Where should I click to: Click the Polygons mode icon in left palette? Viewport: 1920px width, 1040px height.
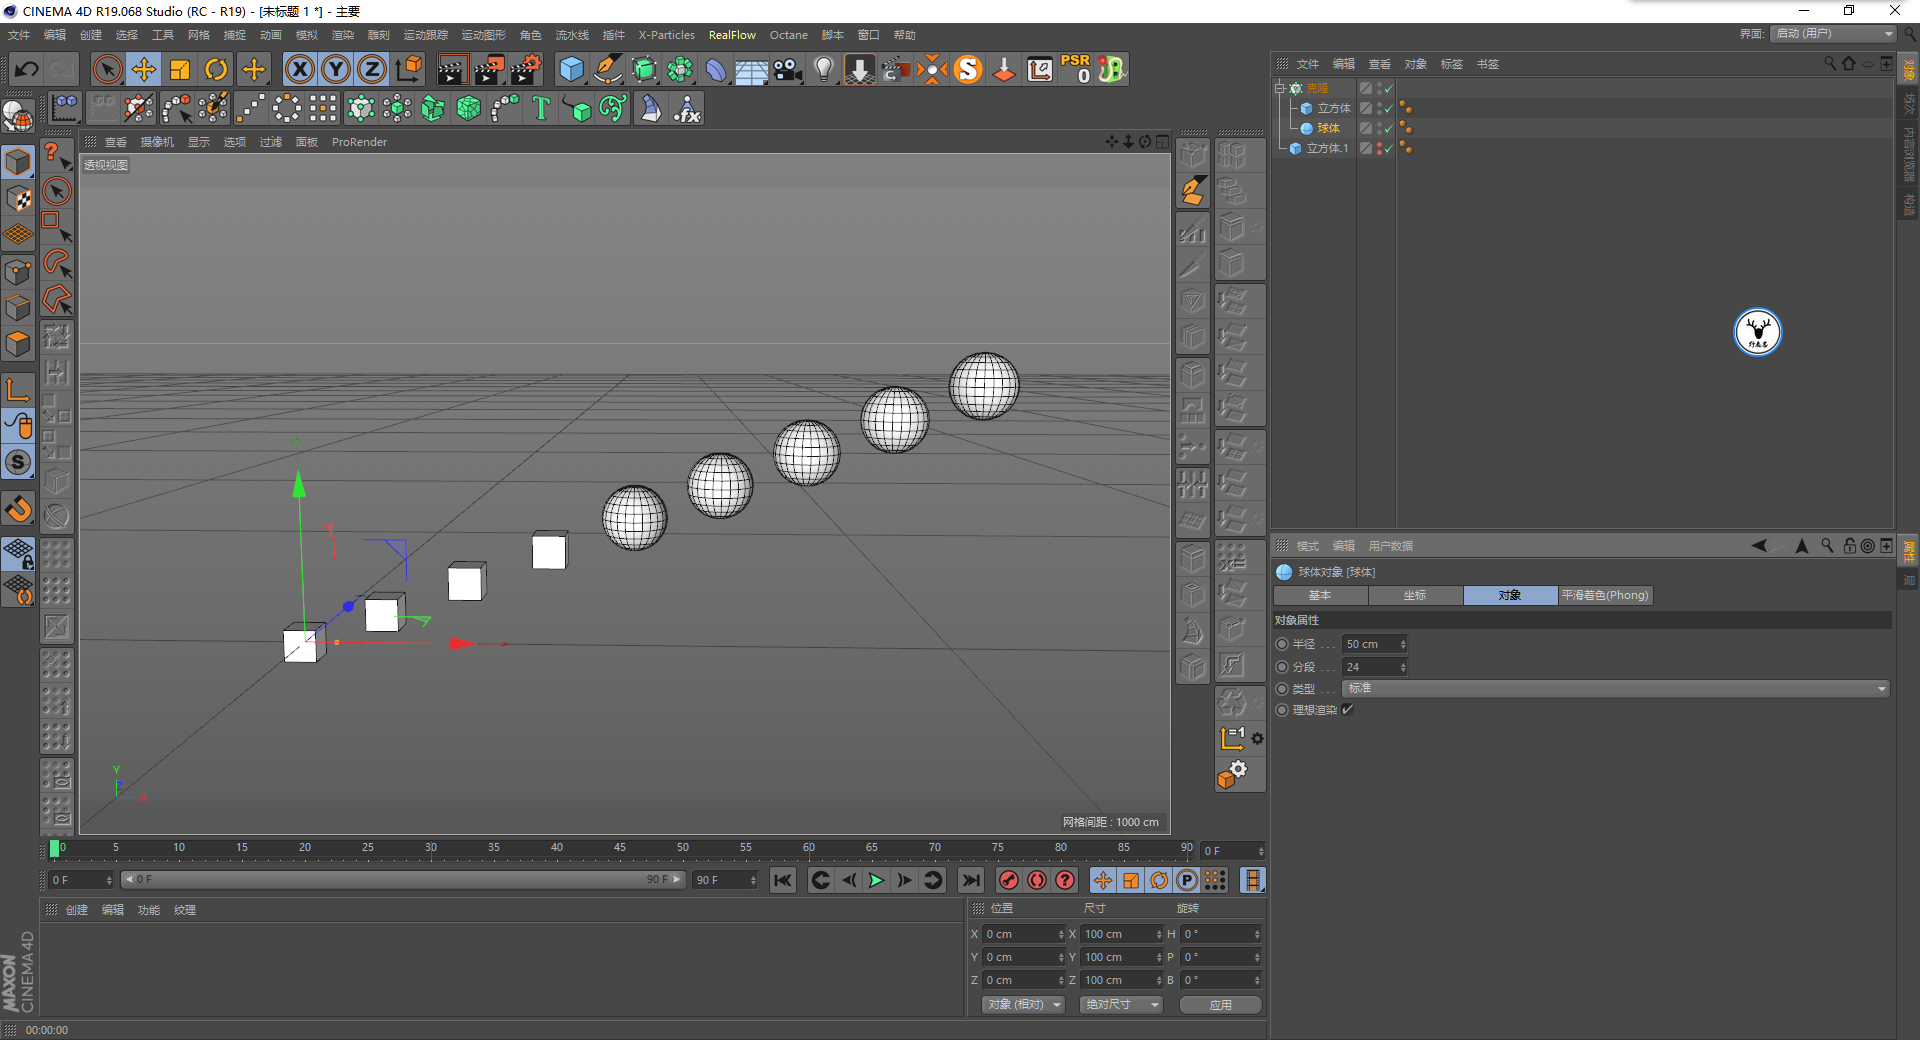click(18, 345)
